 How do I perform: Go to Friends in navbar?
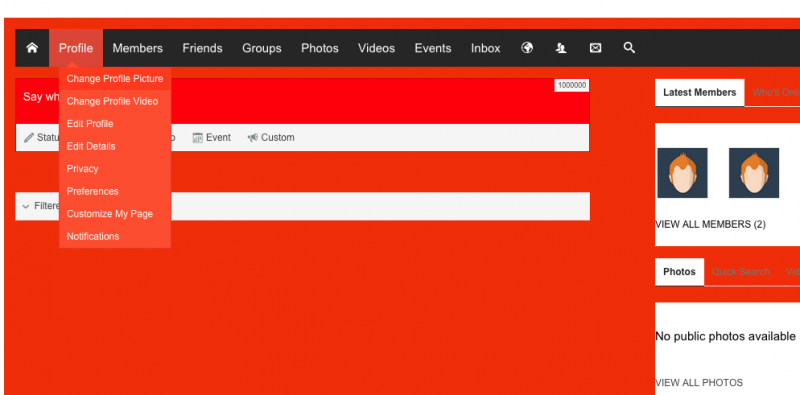(x=203, y=48)
